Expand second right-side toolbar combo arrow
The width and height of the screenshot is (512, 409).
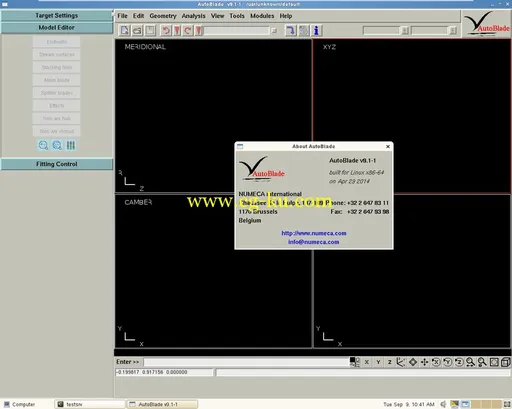tap(453, 31)
